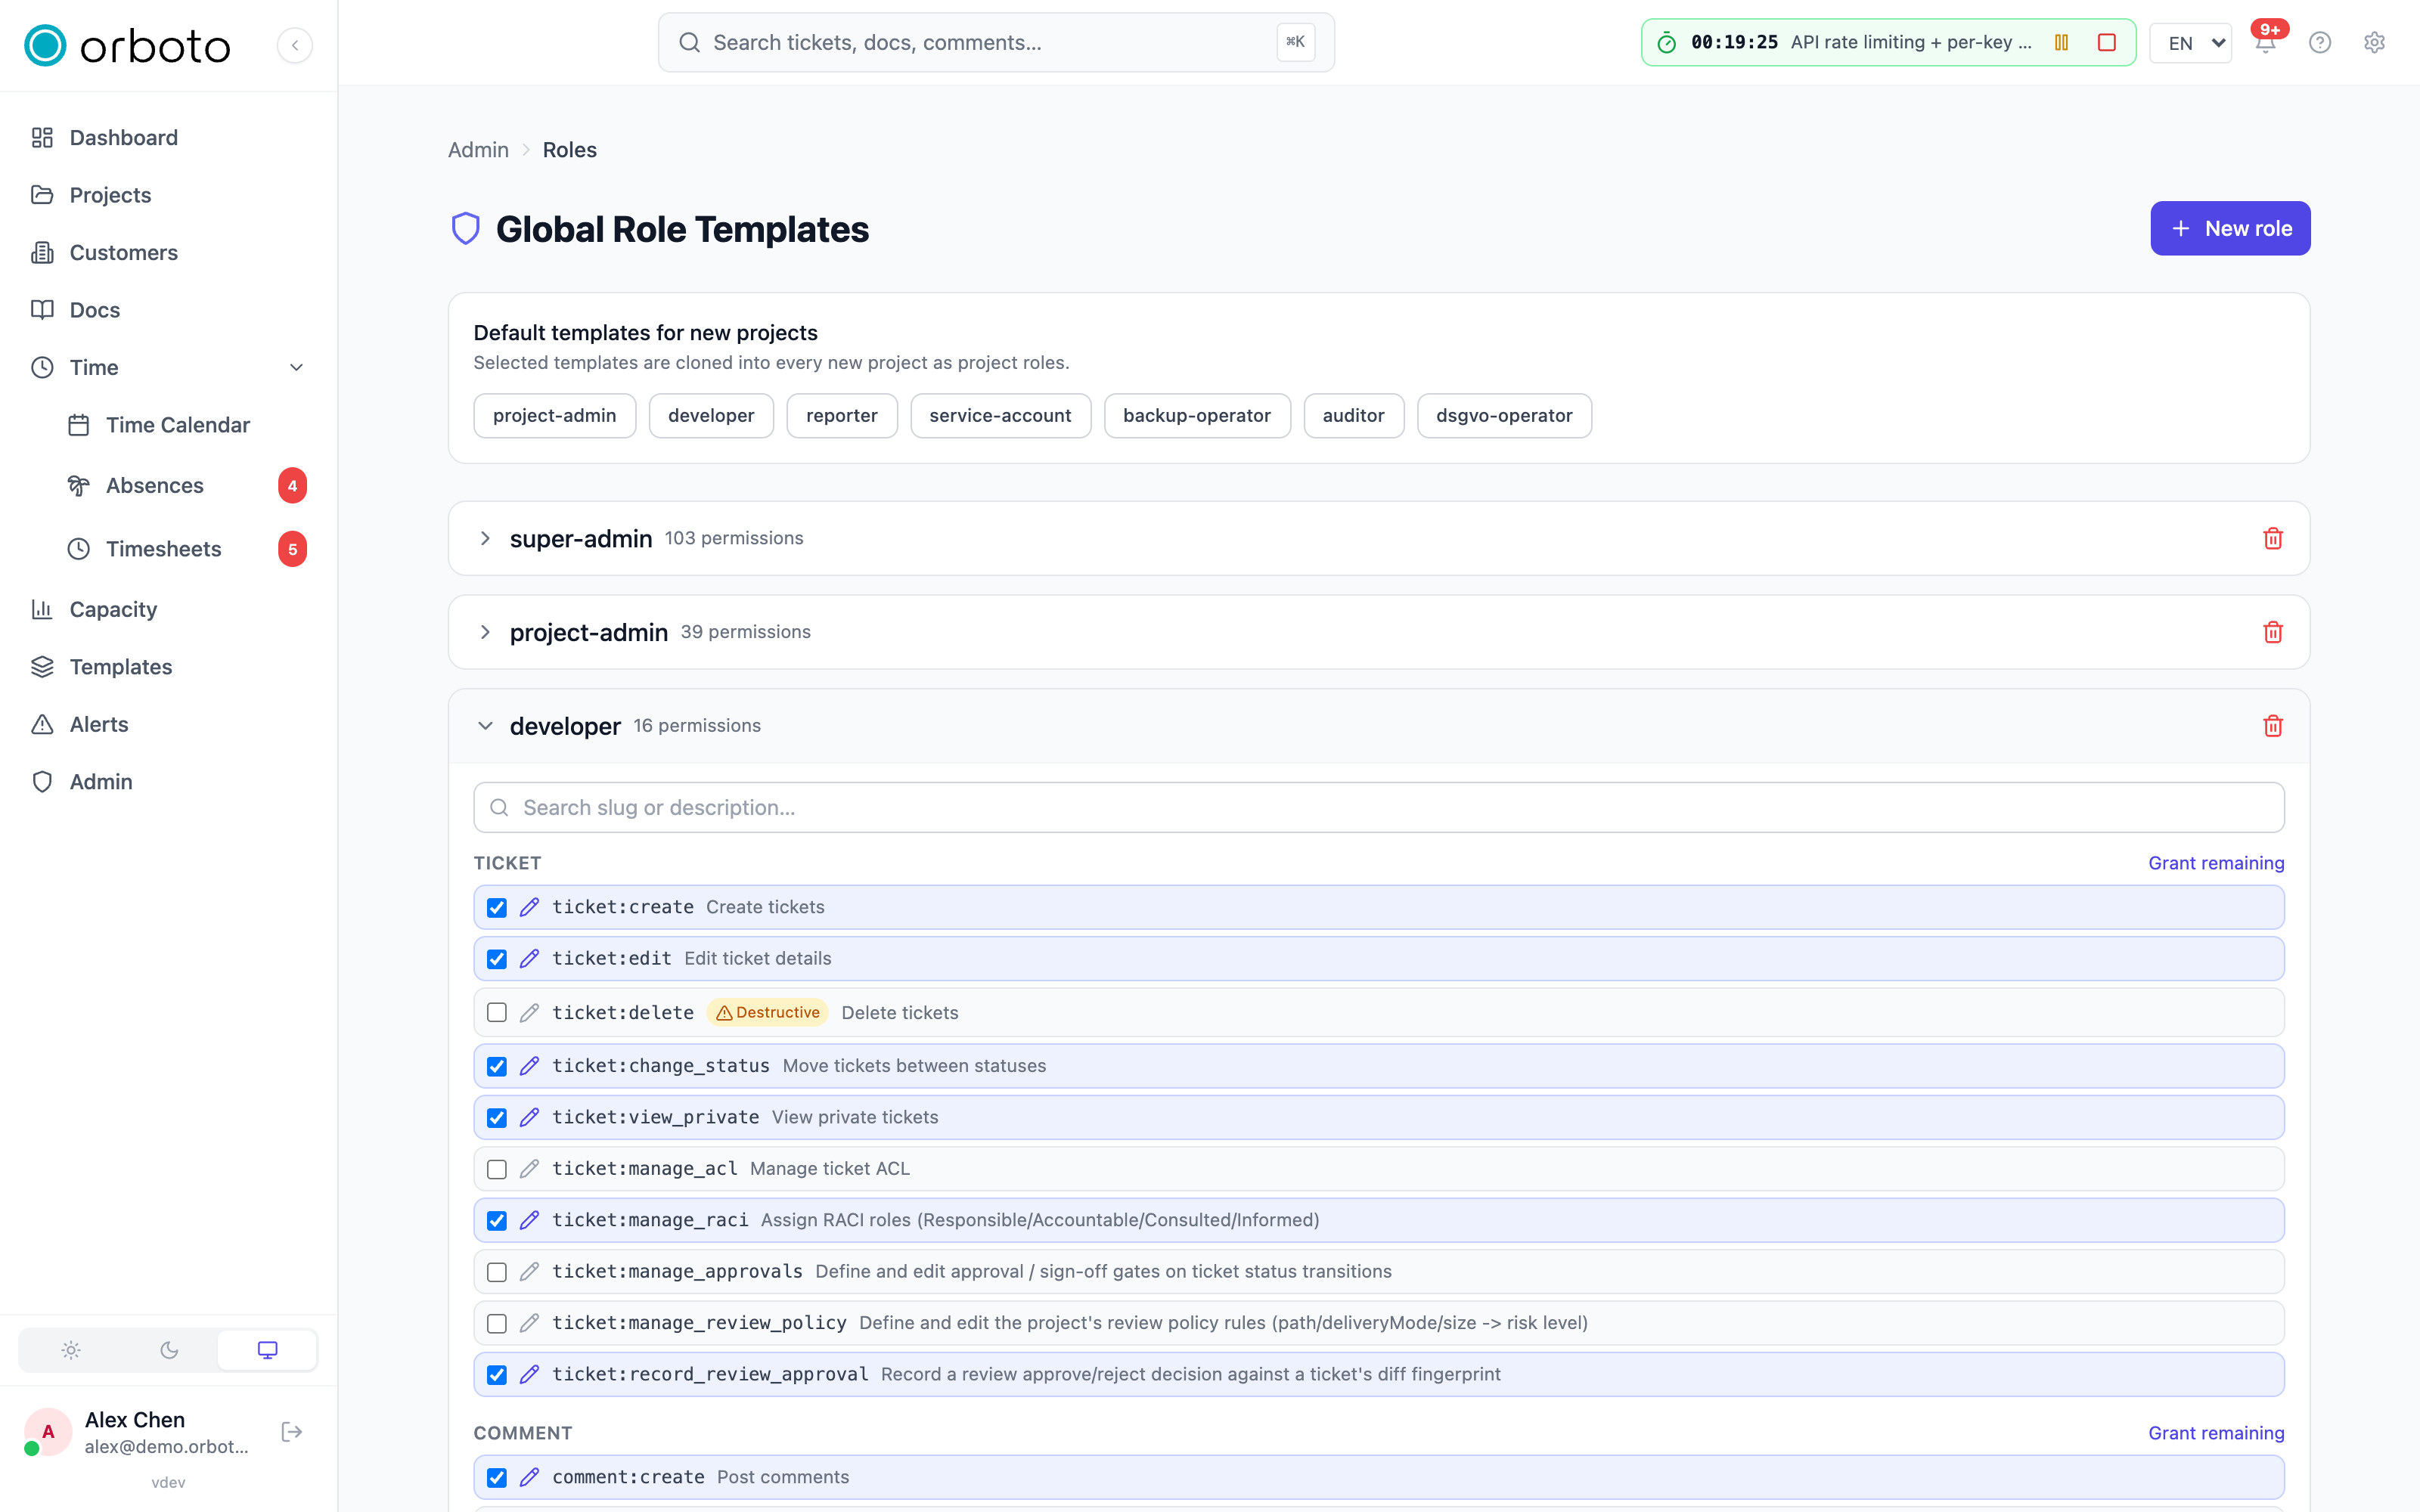This screenshot has height=1512, width=2420.
Task: Click Grant remaining for TICKET section
Action: coord(2215,863)
